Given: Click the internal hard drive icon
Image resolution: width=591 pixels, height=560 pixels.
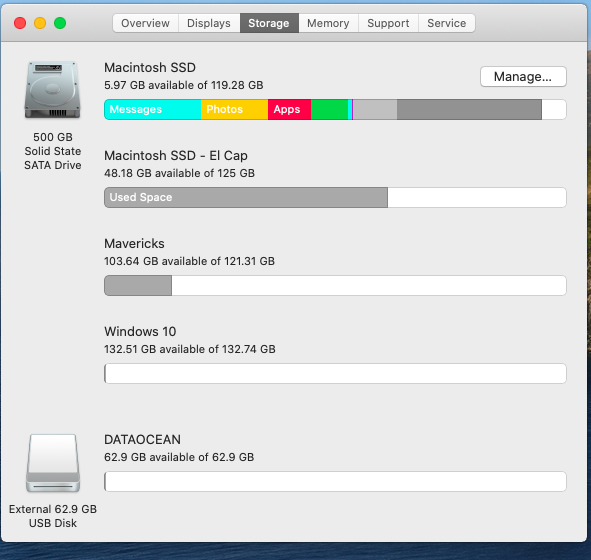Looking at the screenshot, I should pyautogui.click(x=53, y=90).
